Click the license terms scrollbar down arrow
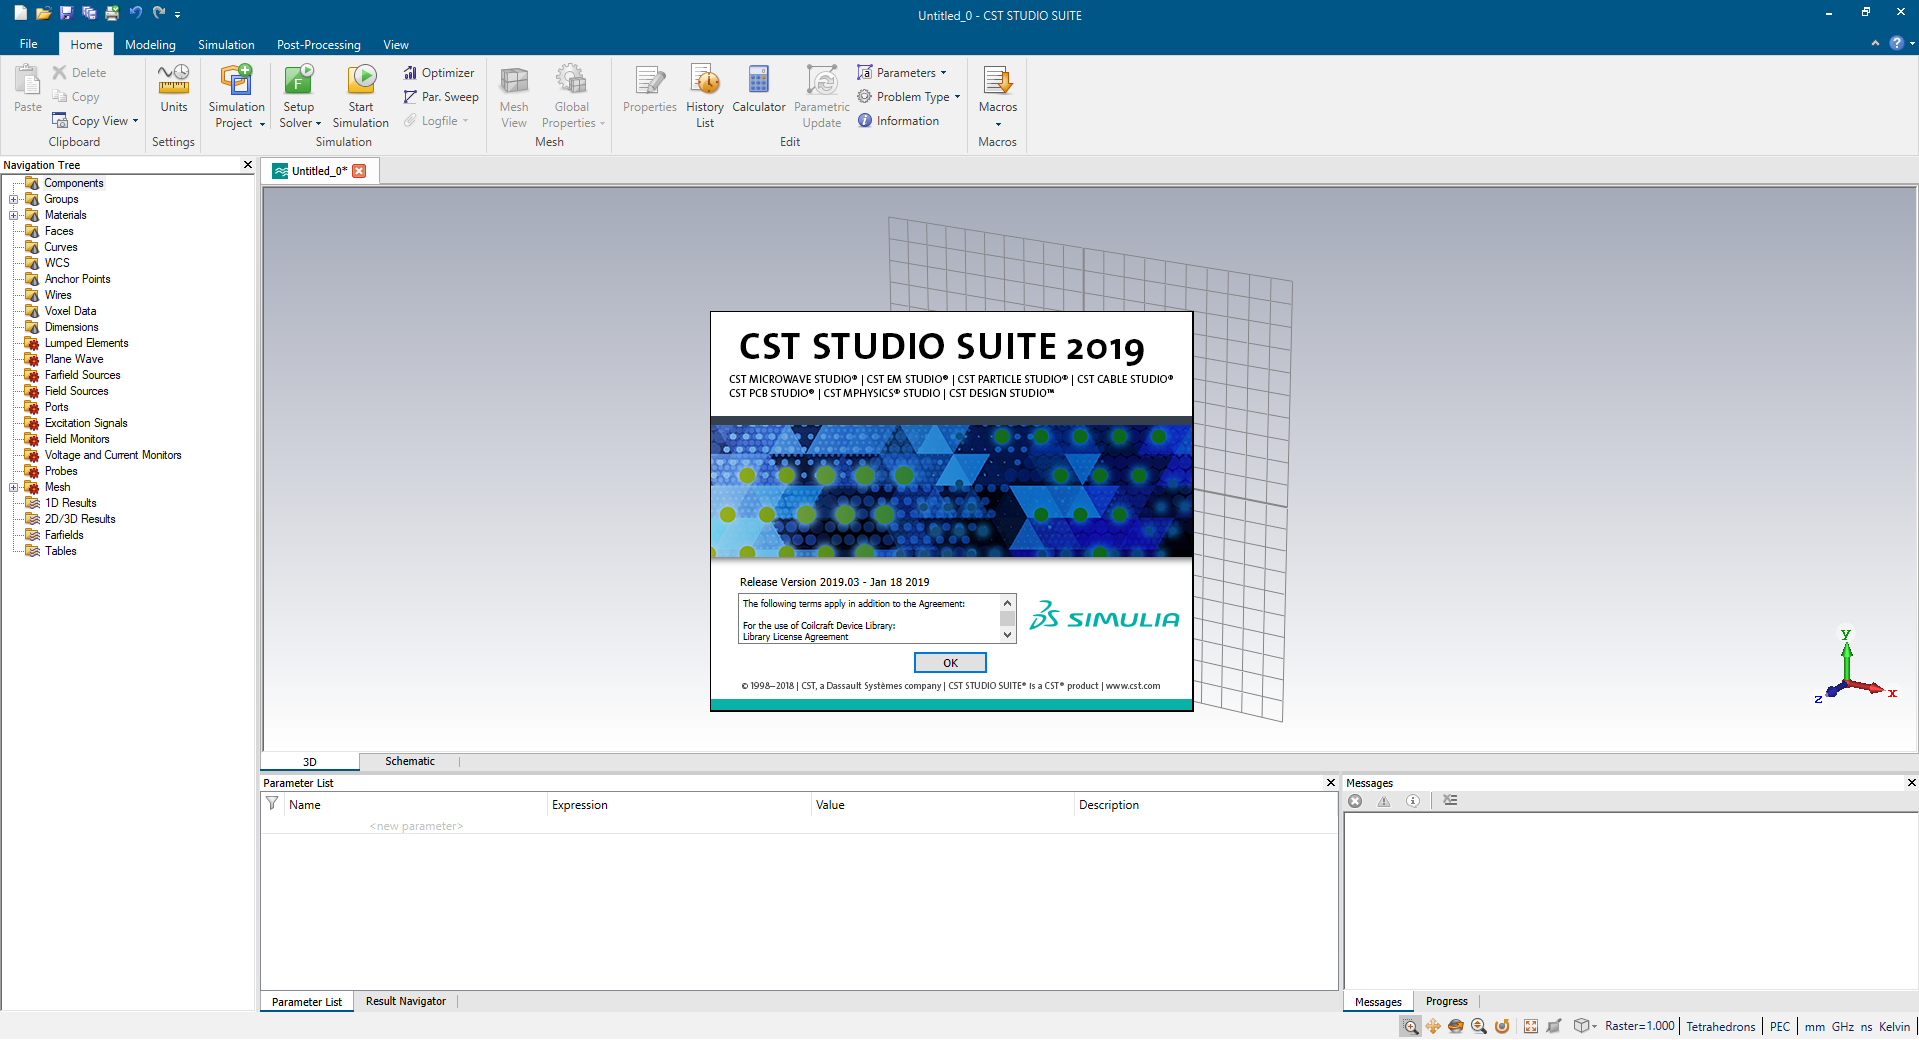Image resolution: width=1919 pixels, height=1040 pixels. (1007, 635)
